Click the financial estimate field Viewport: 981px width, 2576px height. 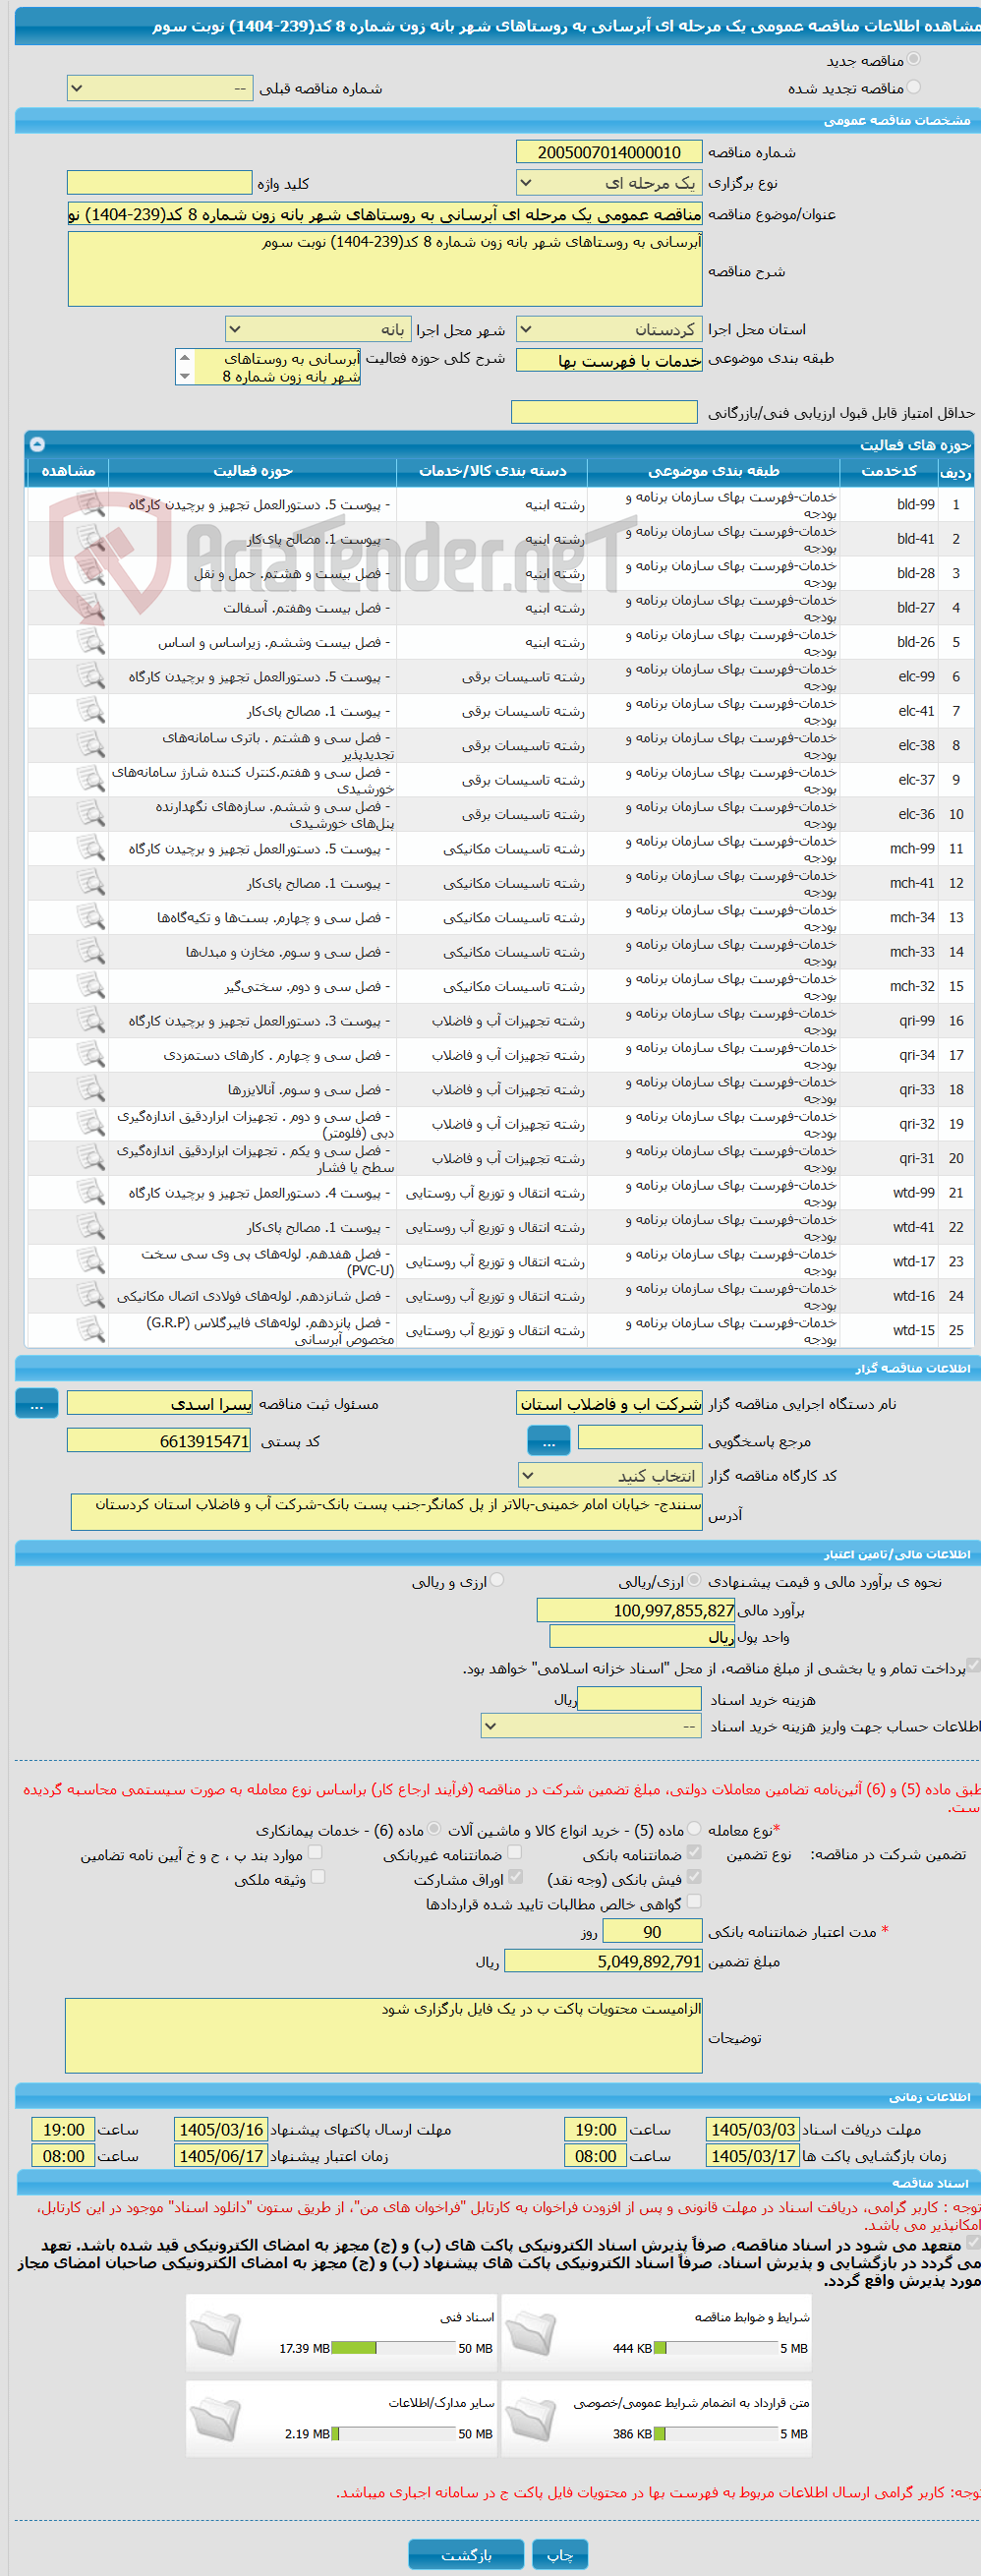pos(636,1610)
